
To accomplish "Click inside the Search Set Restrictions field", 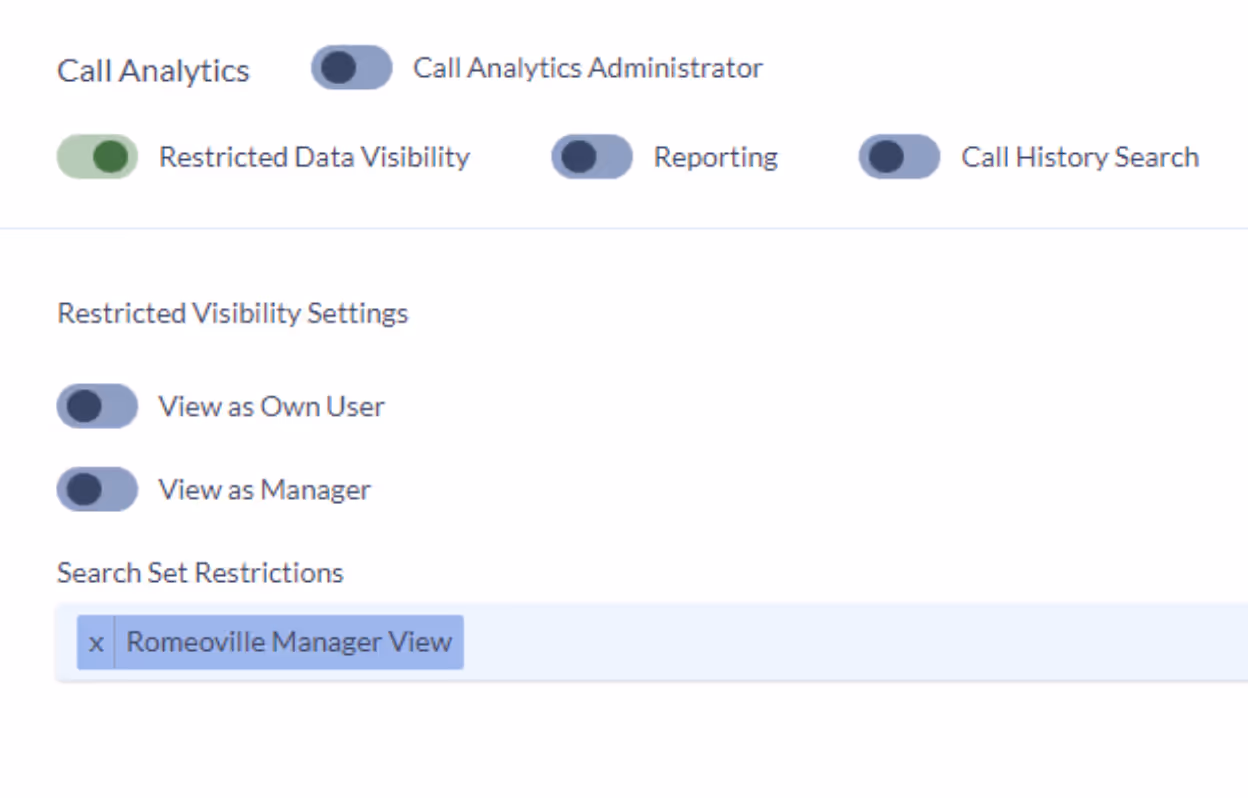I will click(700, 642).
